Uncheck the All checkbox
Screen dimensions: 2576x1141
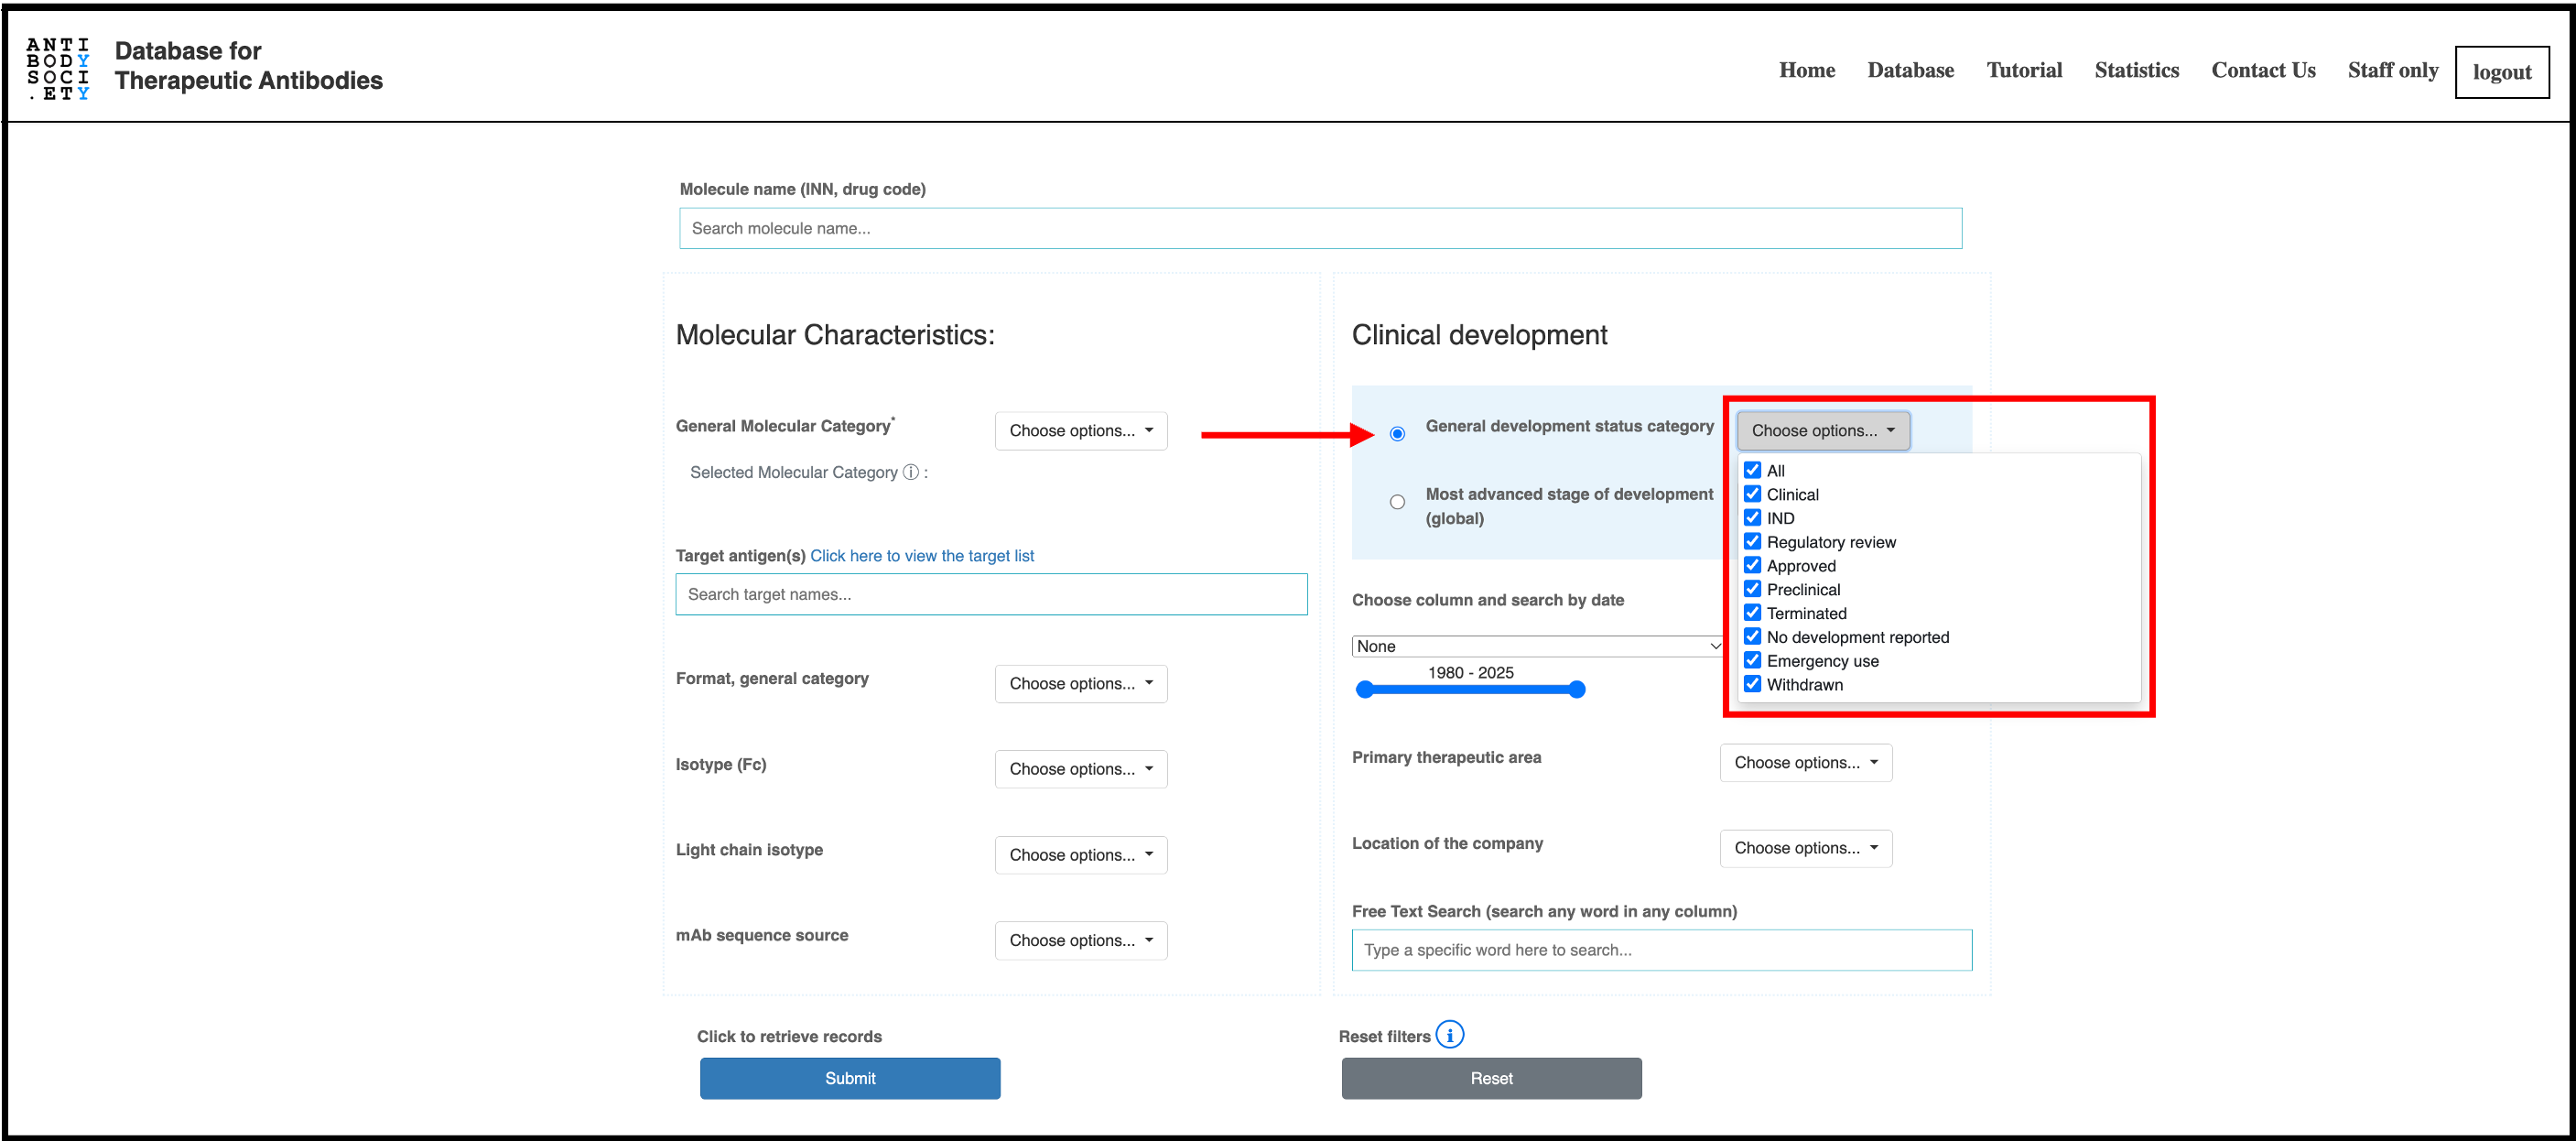(1752, 470)
